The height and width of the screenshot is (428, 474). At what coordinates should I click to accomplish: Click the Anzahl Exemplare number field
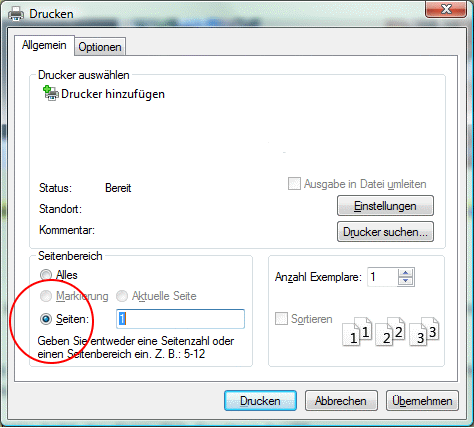(x=383, y=277)
